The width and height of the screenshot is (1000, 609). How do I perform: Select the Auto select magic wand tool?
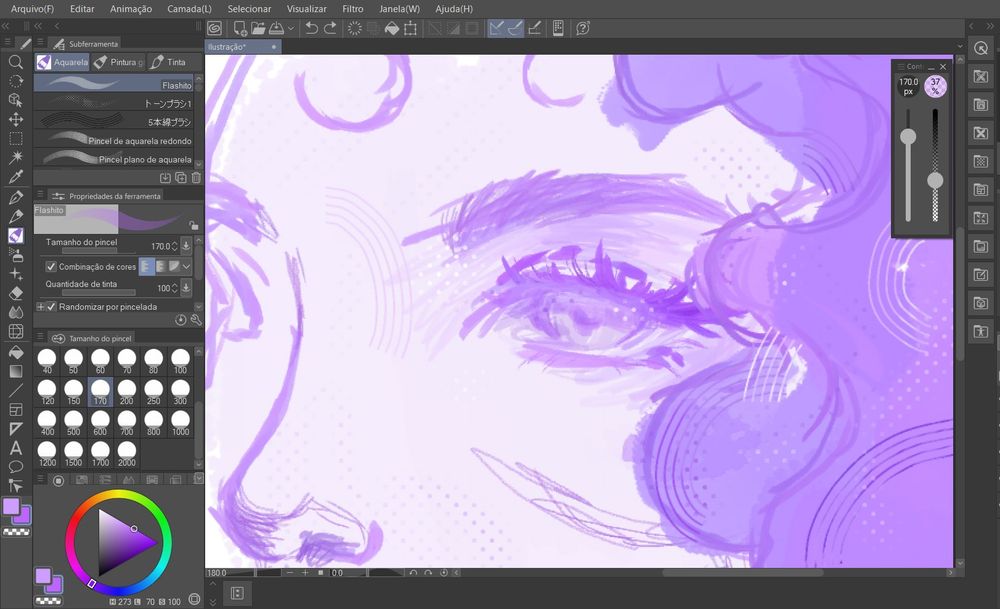(16, 157)
